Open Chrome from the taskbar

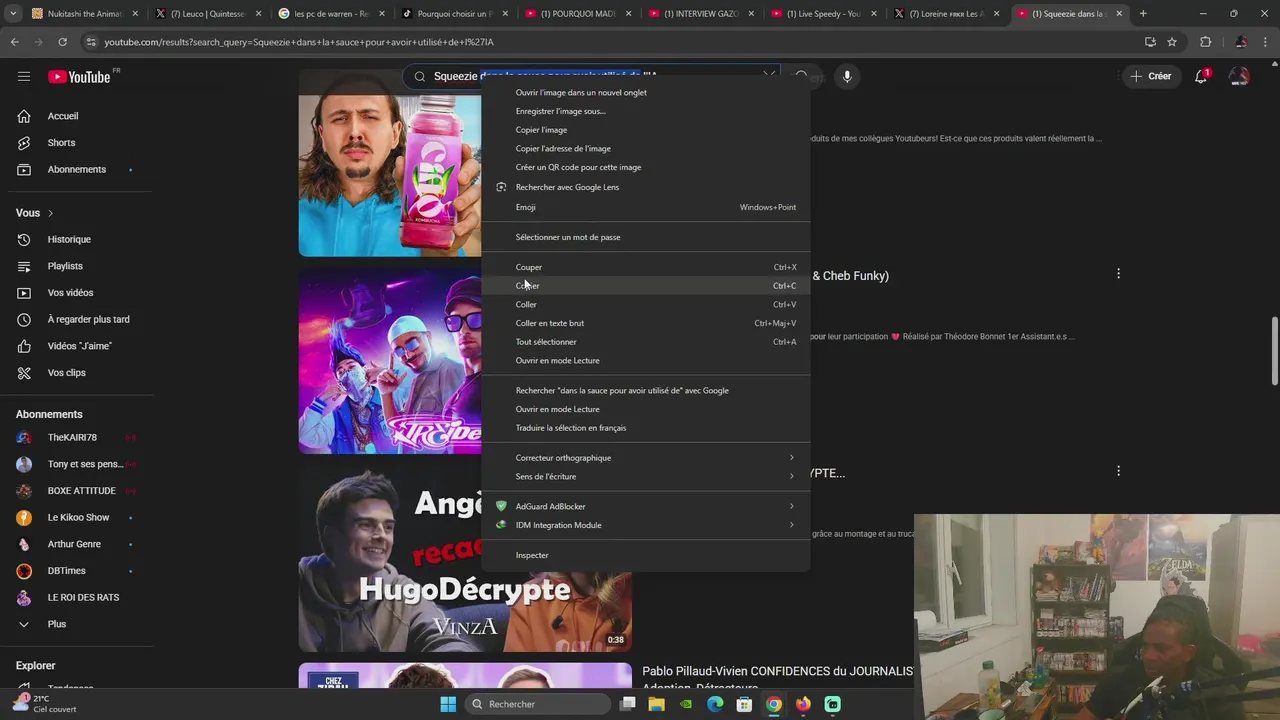[773, 704]
